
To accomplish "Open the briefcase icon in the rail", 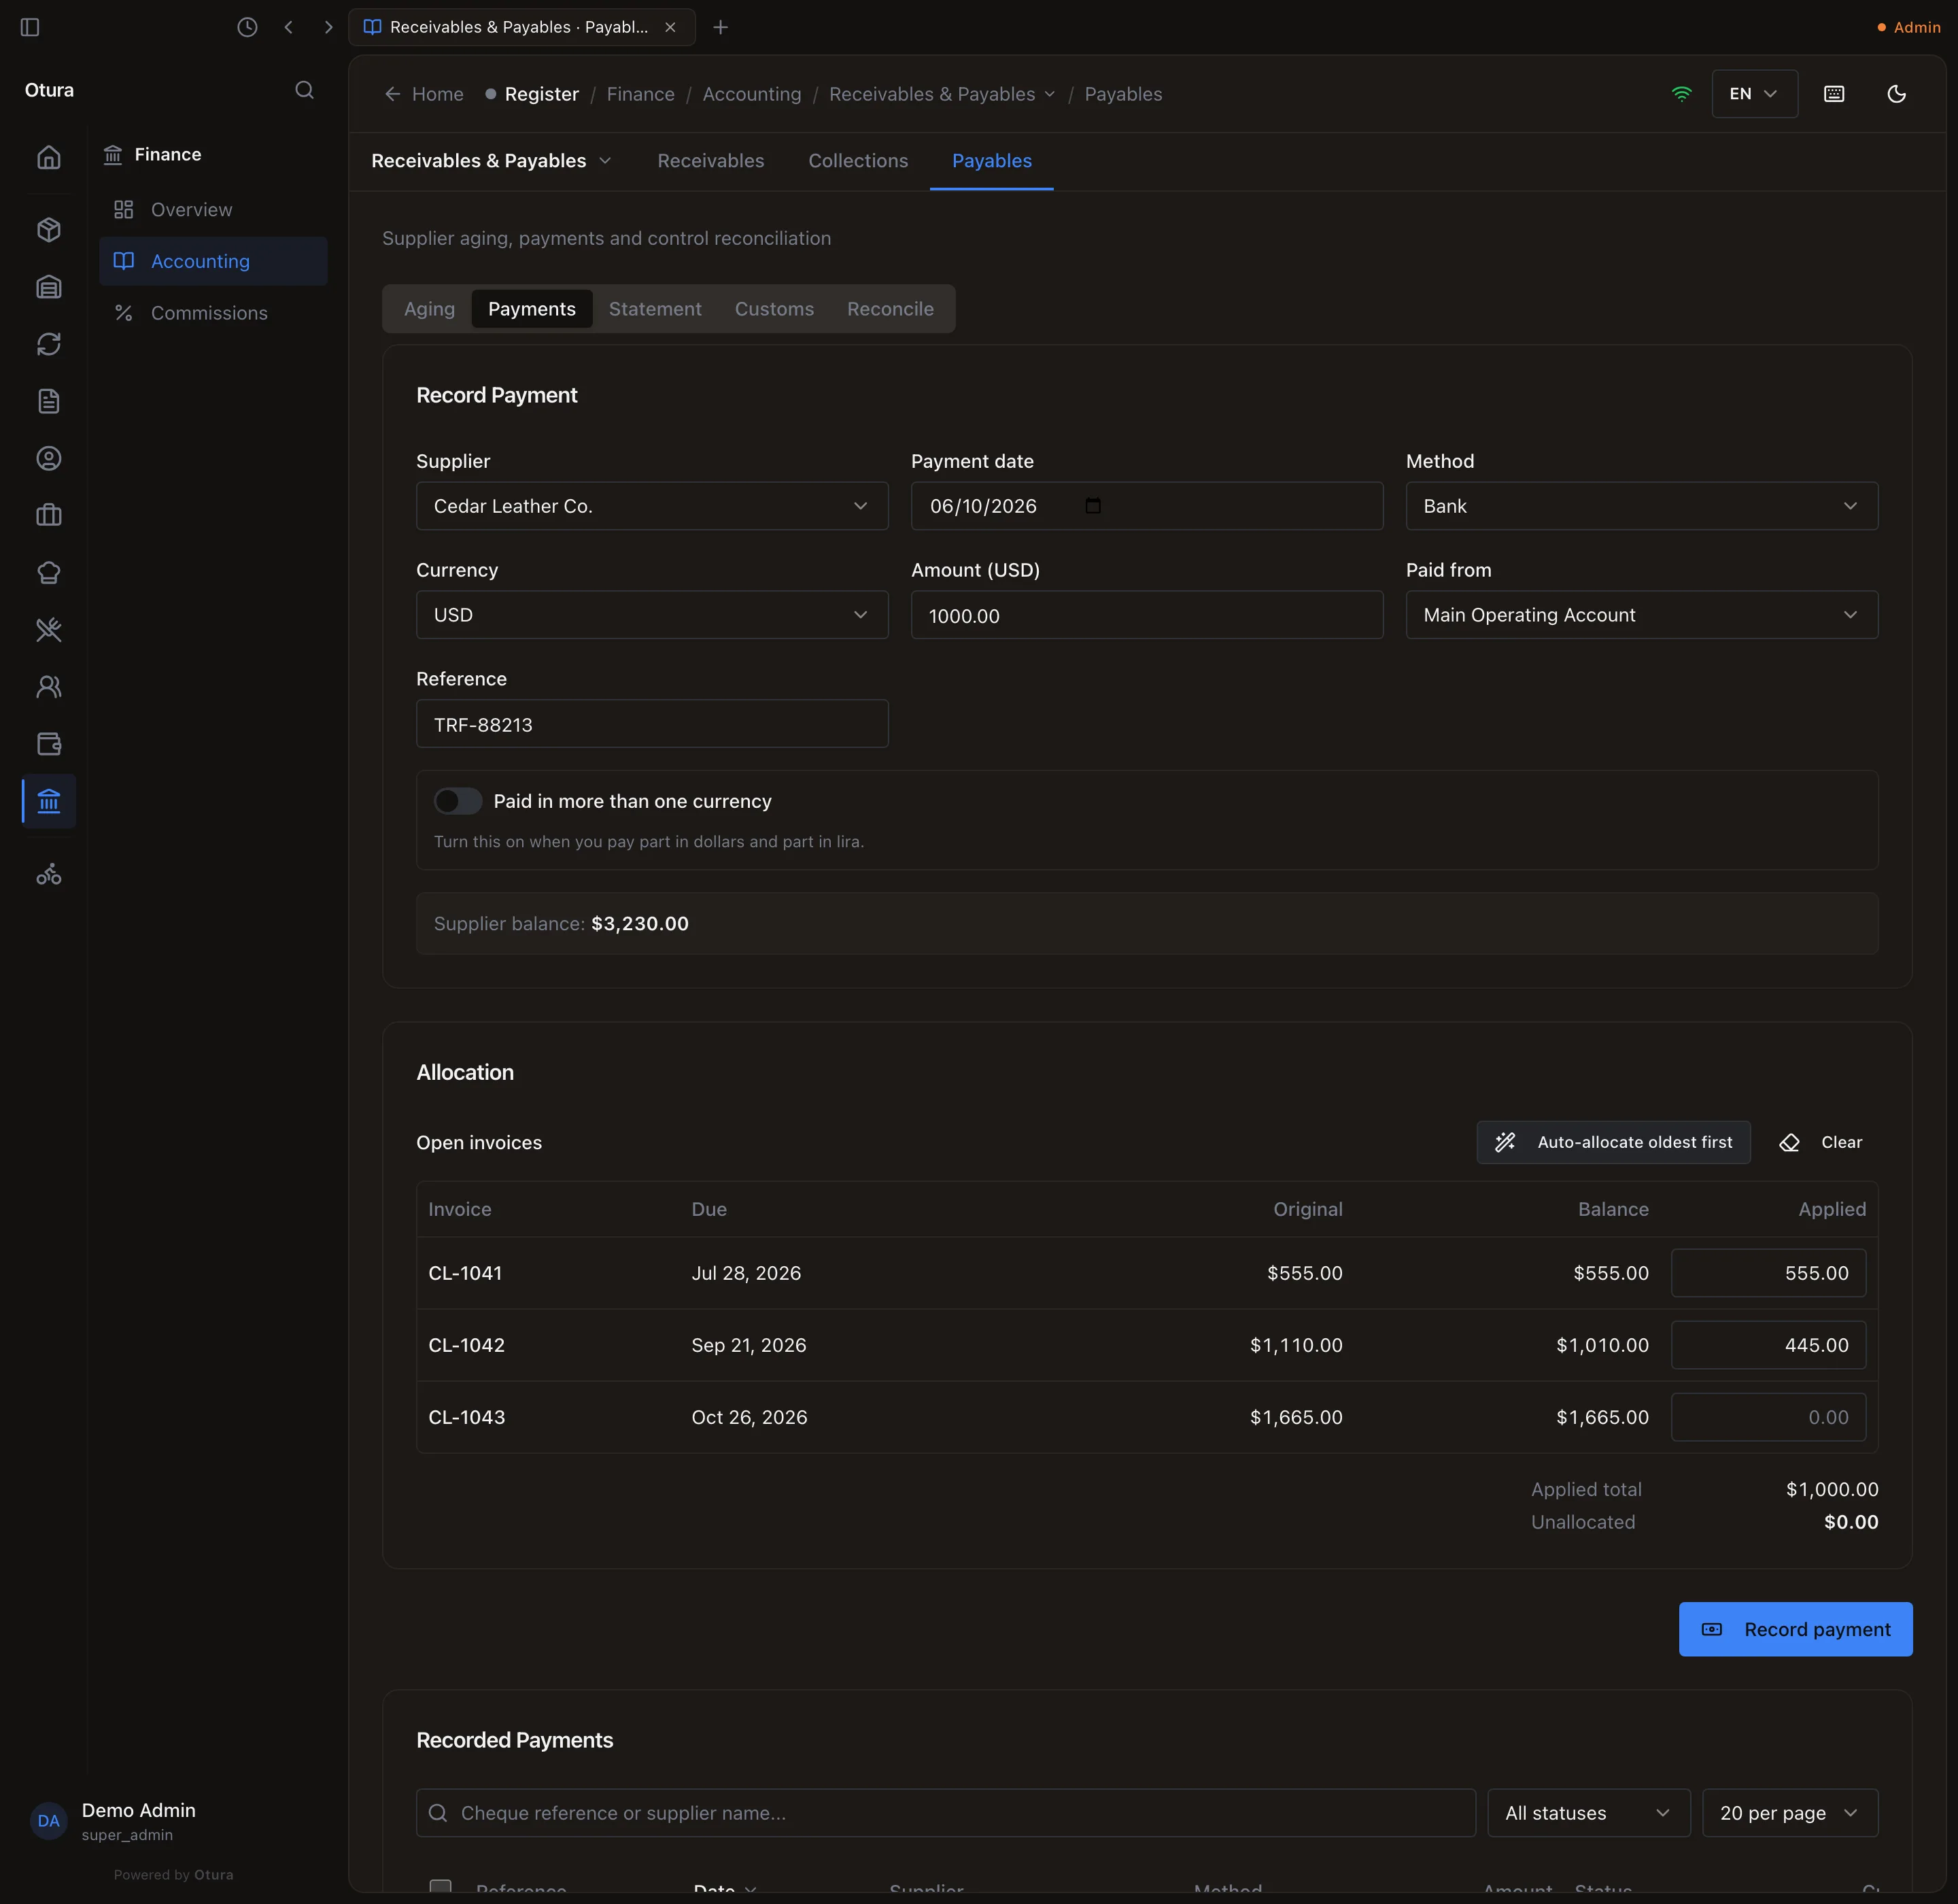I will pyautogui.click(x=49, y=515).
